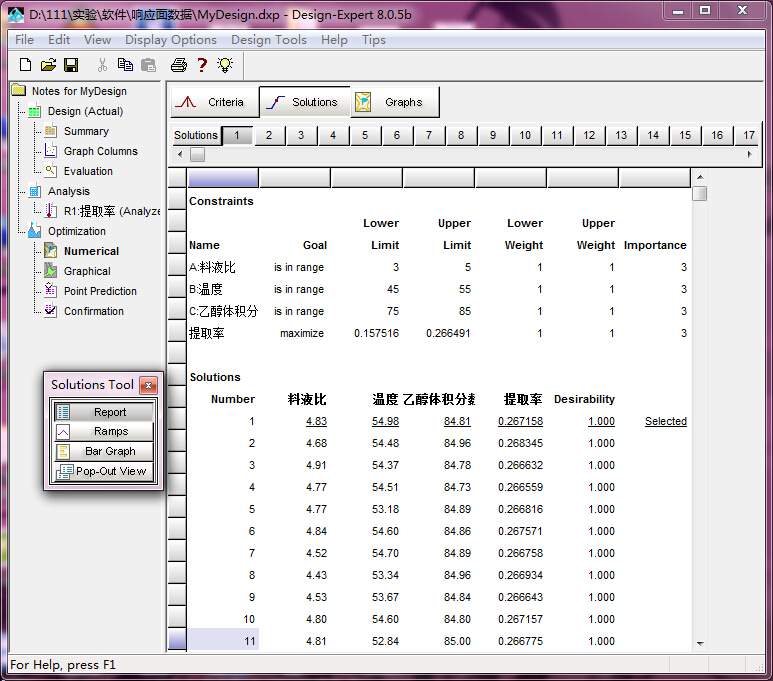Select Point Prediction tree node
Screen dimensions: 773x681
click(x=100, y=291)
